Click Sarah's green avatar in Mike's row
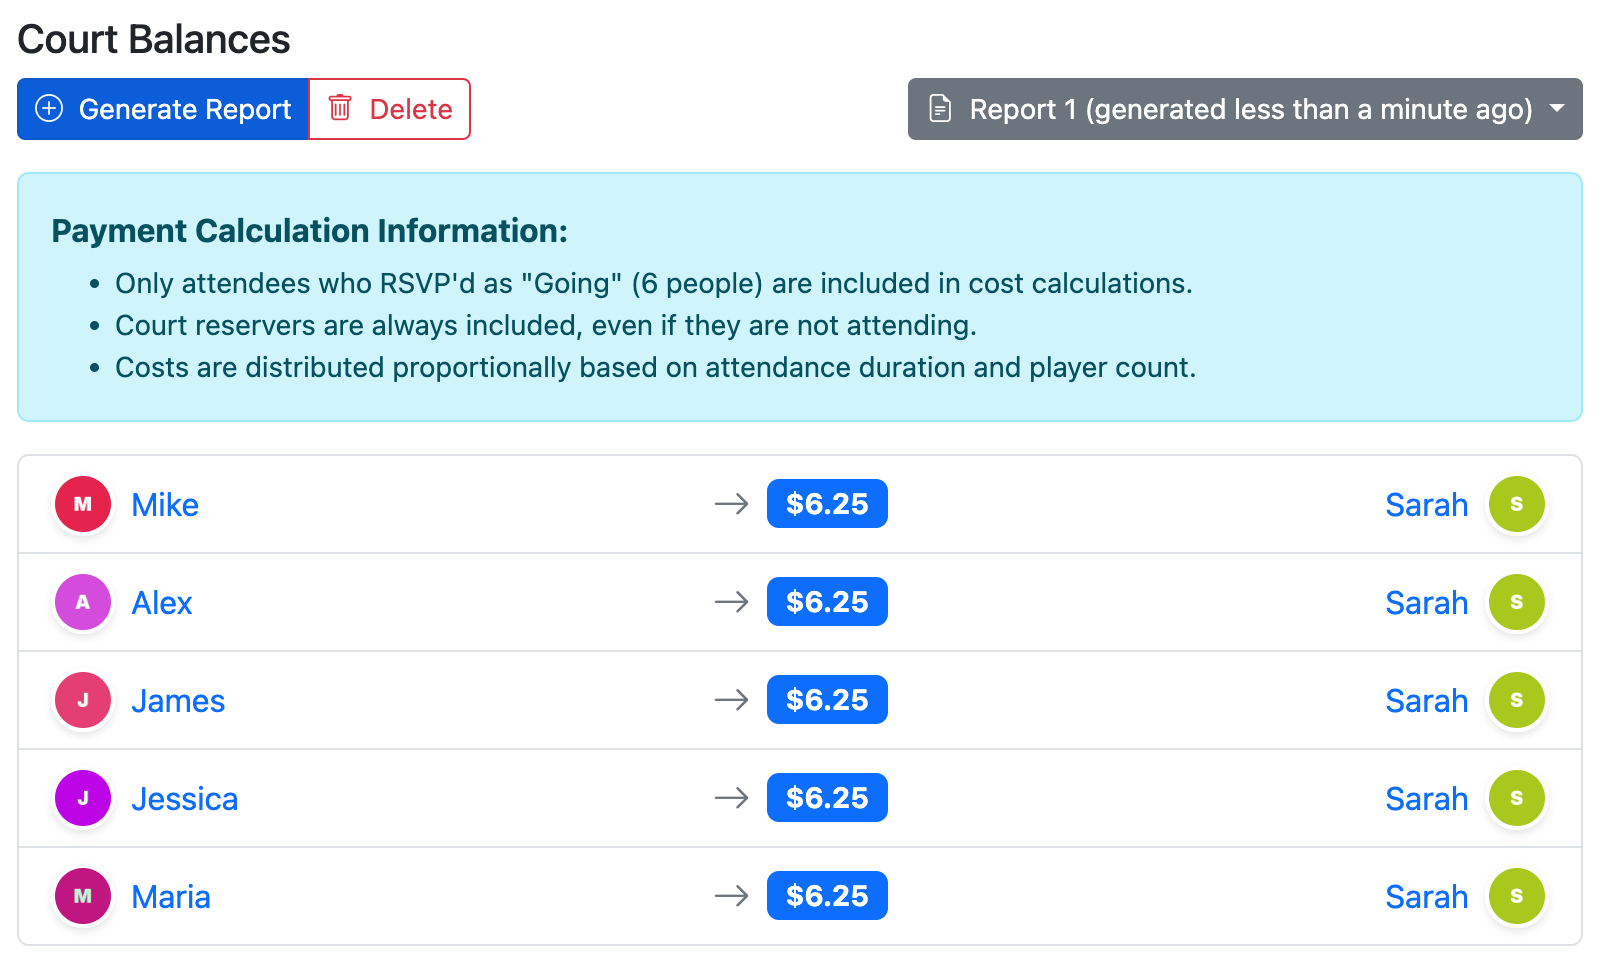The height and width of the screenshot is (966, 1602). coord(1516,505)
